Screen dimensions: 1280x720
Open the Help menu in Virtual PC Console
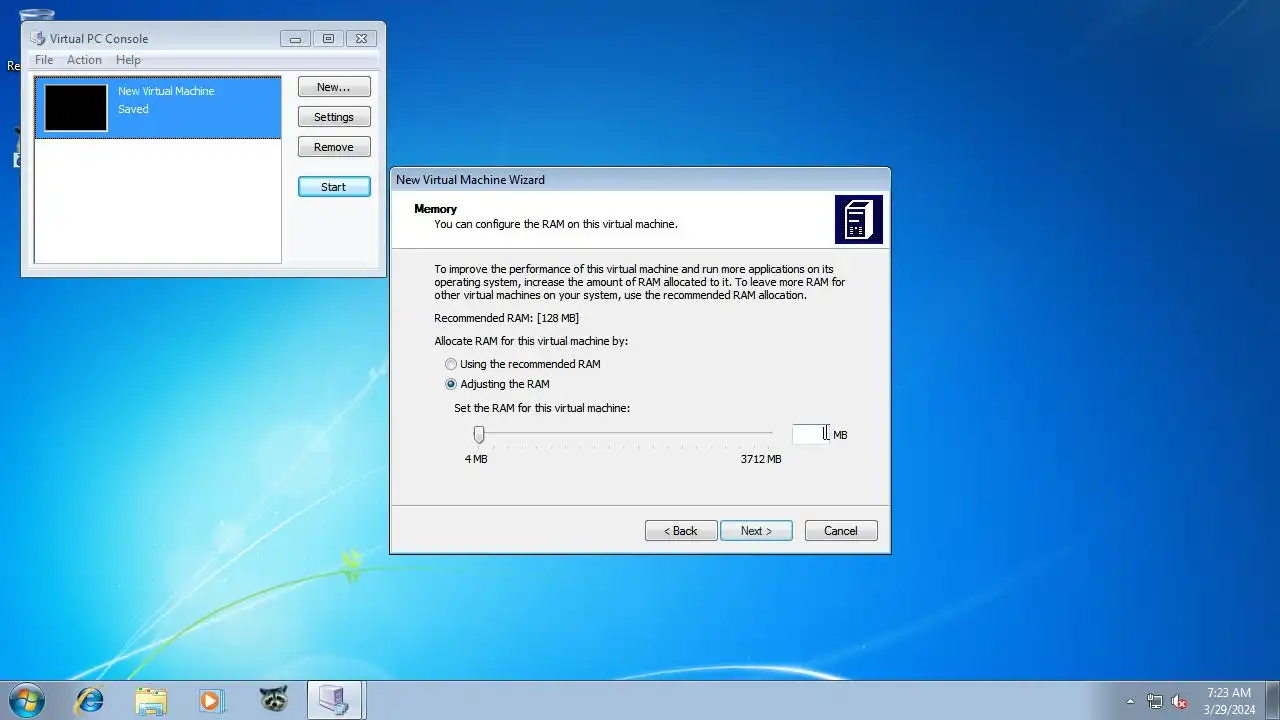pyautogui.click(x=128, y=60)
